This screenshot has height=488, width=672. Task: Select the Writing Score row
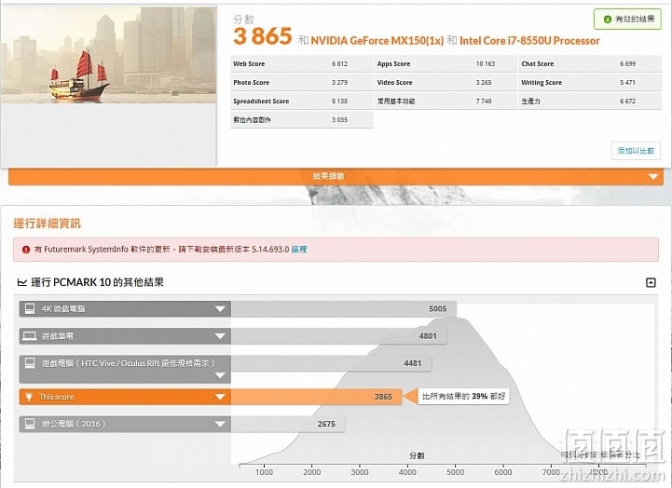[x=590, y=82]
